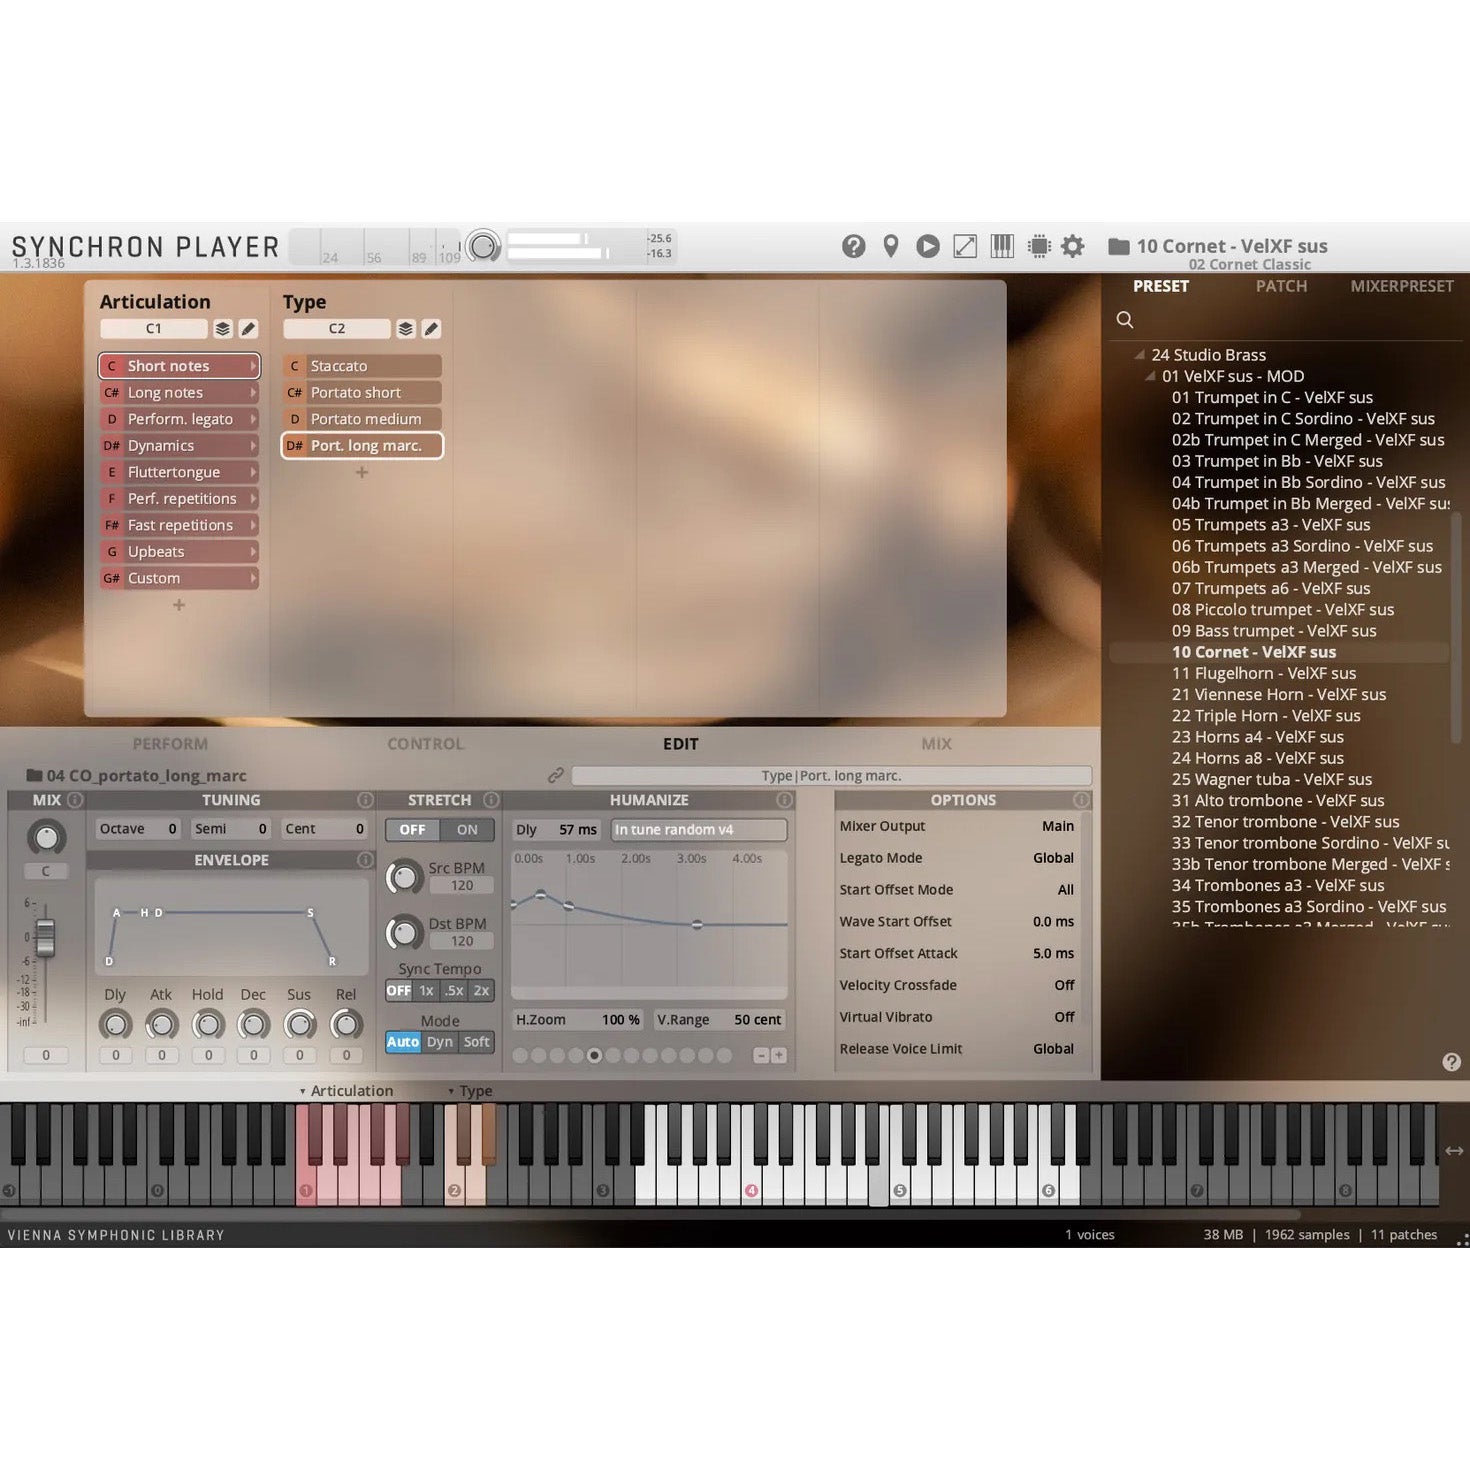1470x1470 pixels.
Task: Click the resize window icon in toolbar
Action: 965,246
